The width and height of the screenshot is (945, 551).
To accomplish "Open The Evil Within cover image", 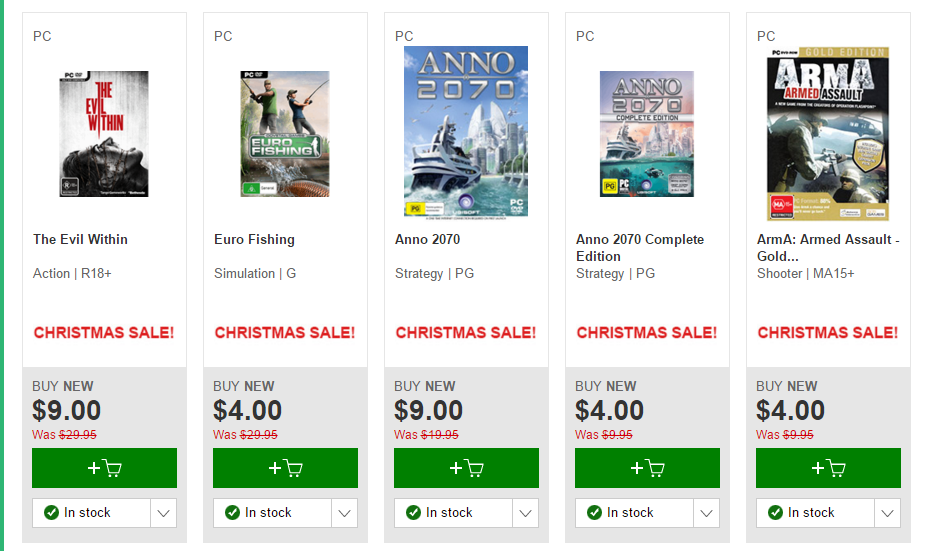I will 104,134.
